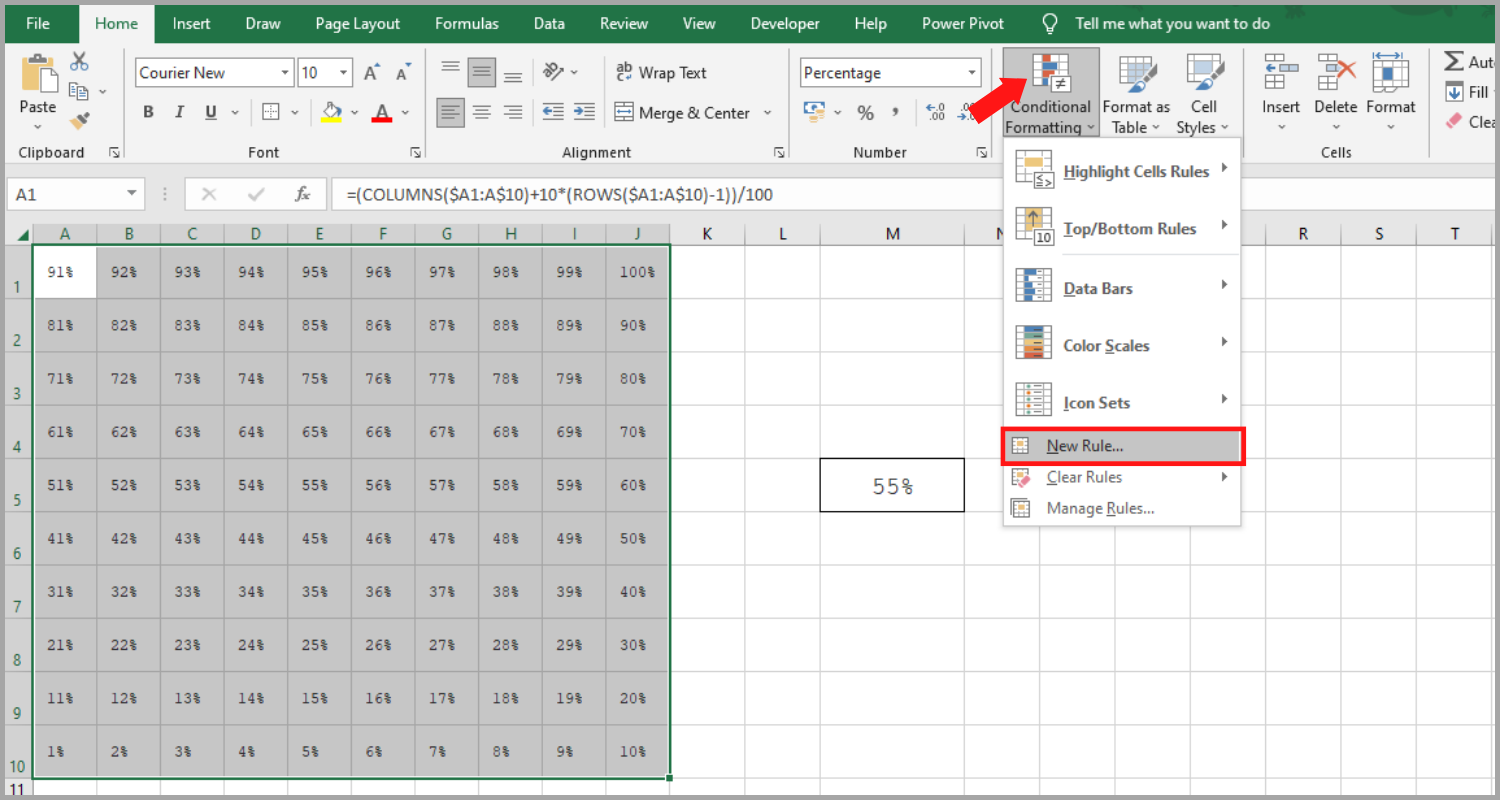
Task: Switch to the Formulas ribbon tab
Action: pyautogui.click(x=467, y=23)
